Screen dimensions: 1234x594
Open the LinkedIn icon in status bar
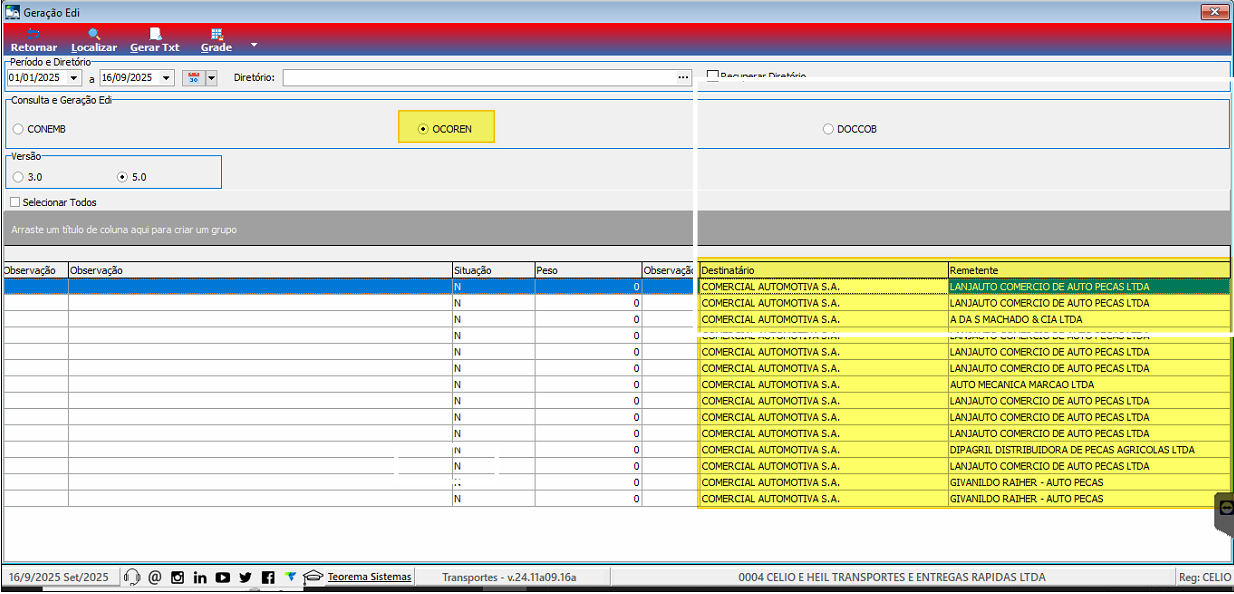(200, 577)
